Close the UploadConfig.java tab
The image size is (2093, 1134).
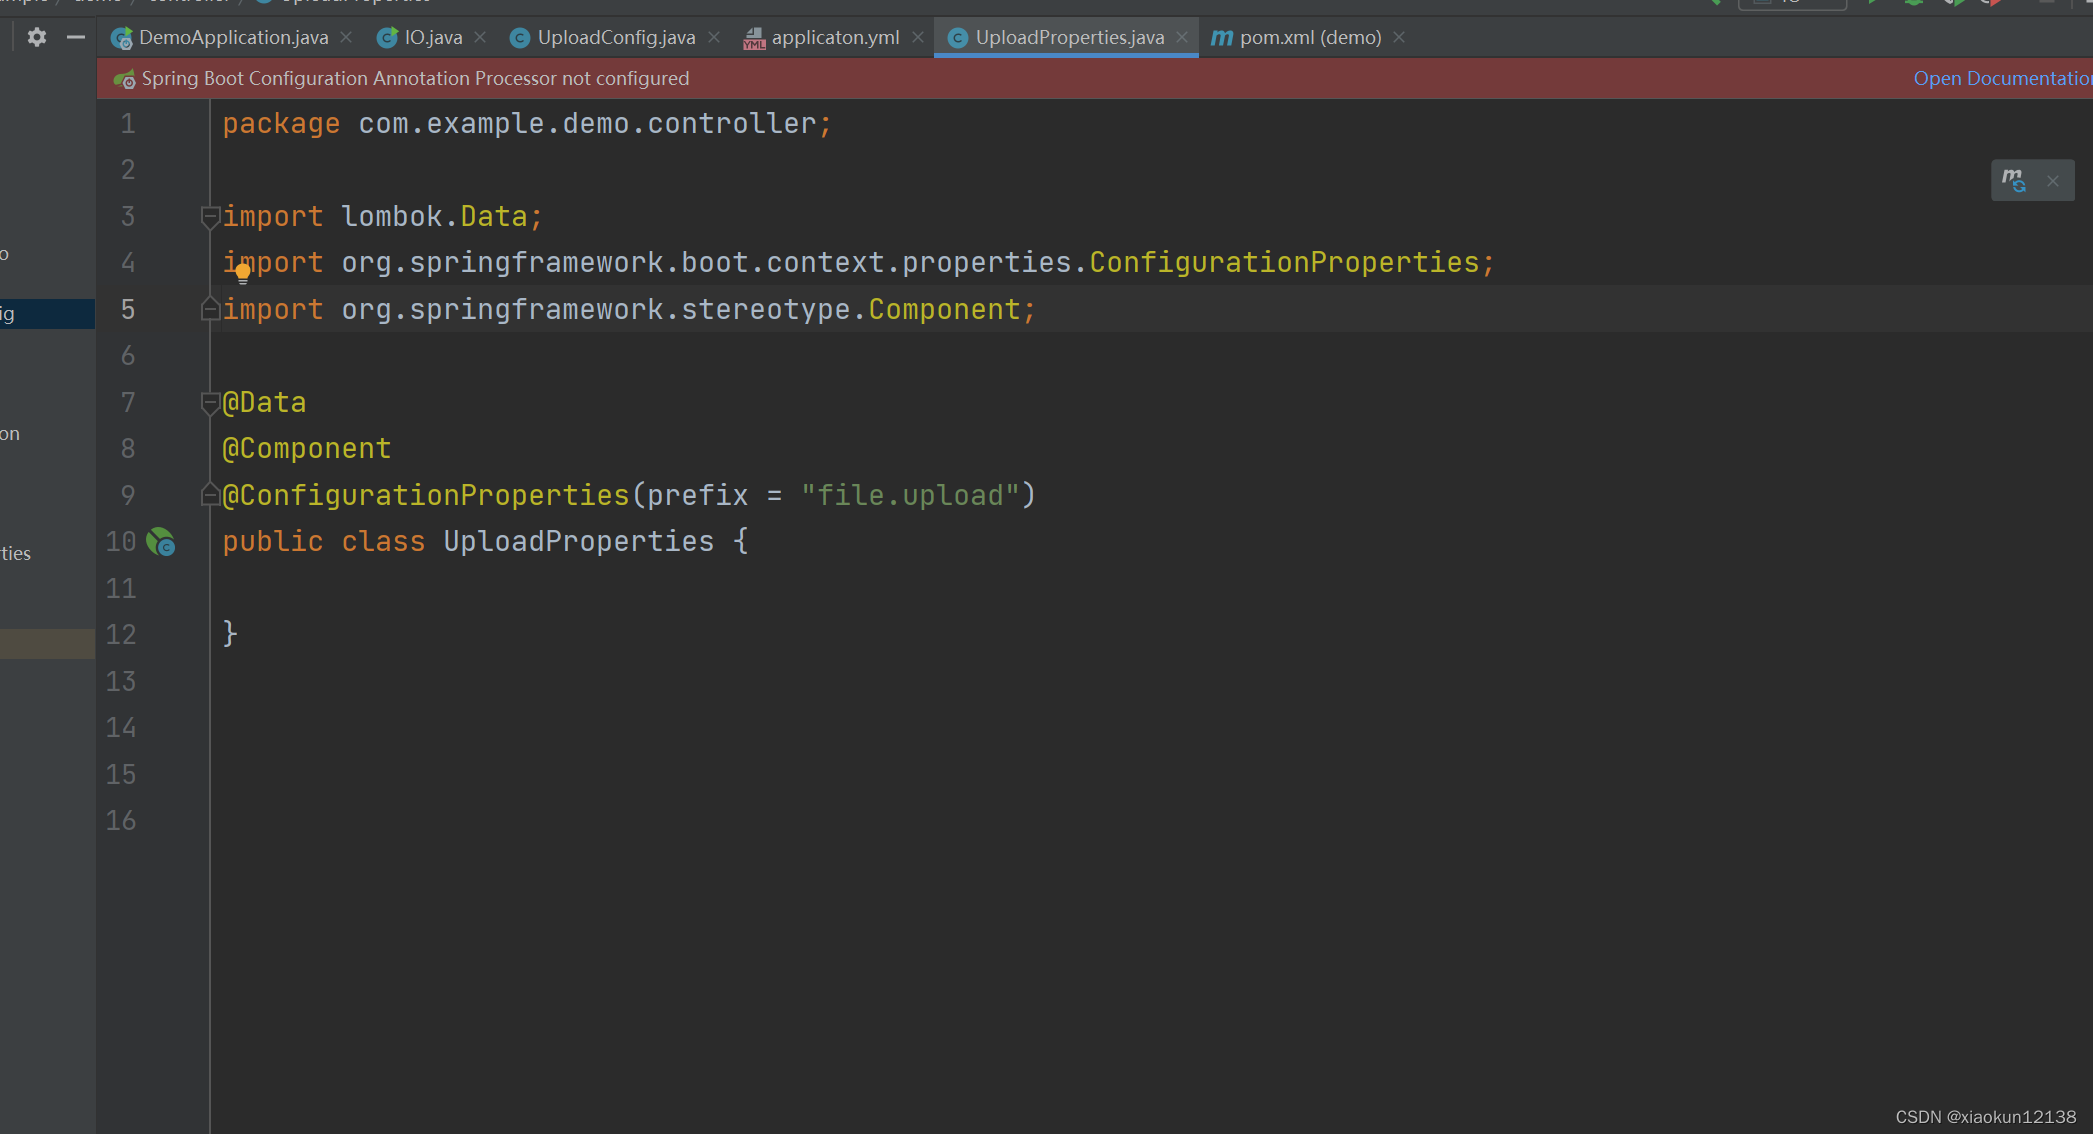tap(714, 37)
